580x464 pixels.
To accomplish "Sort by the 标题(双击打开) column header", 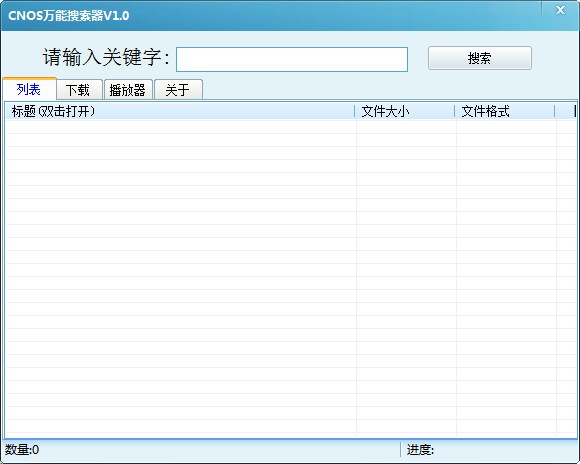I will 180,111.
